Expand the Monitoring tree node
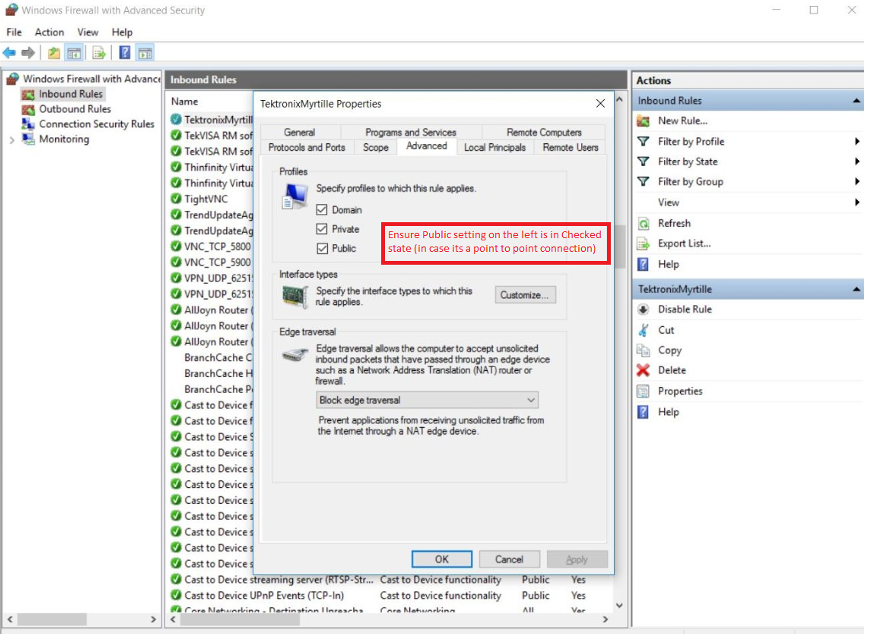The width and height of the screenshot is (880, 634). click(x=12, y=140)
